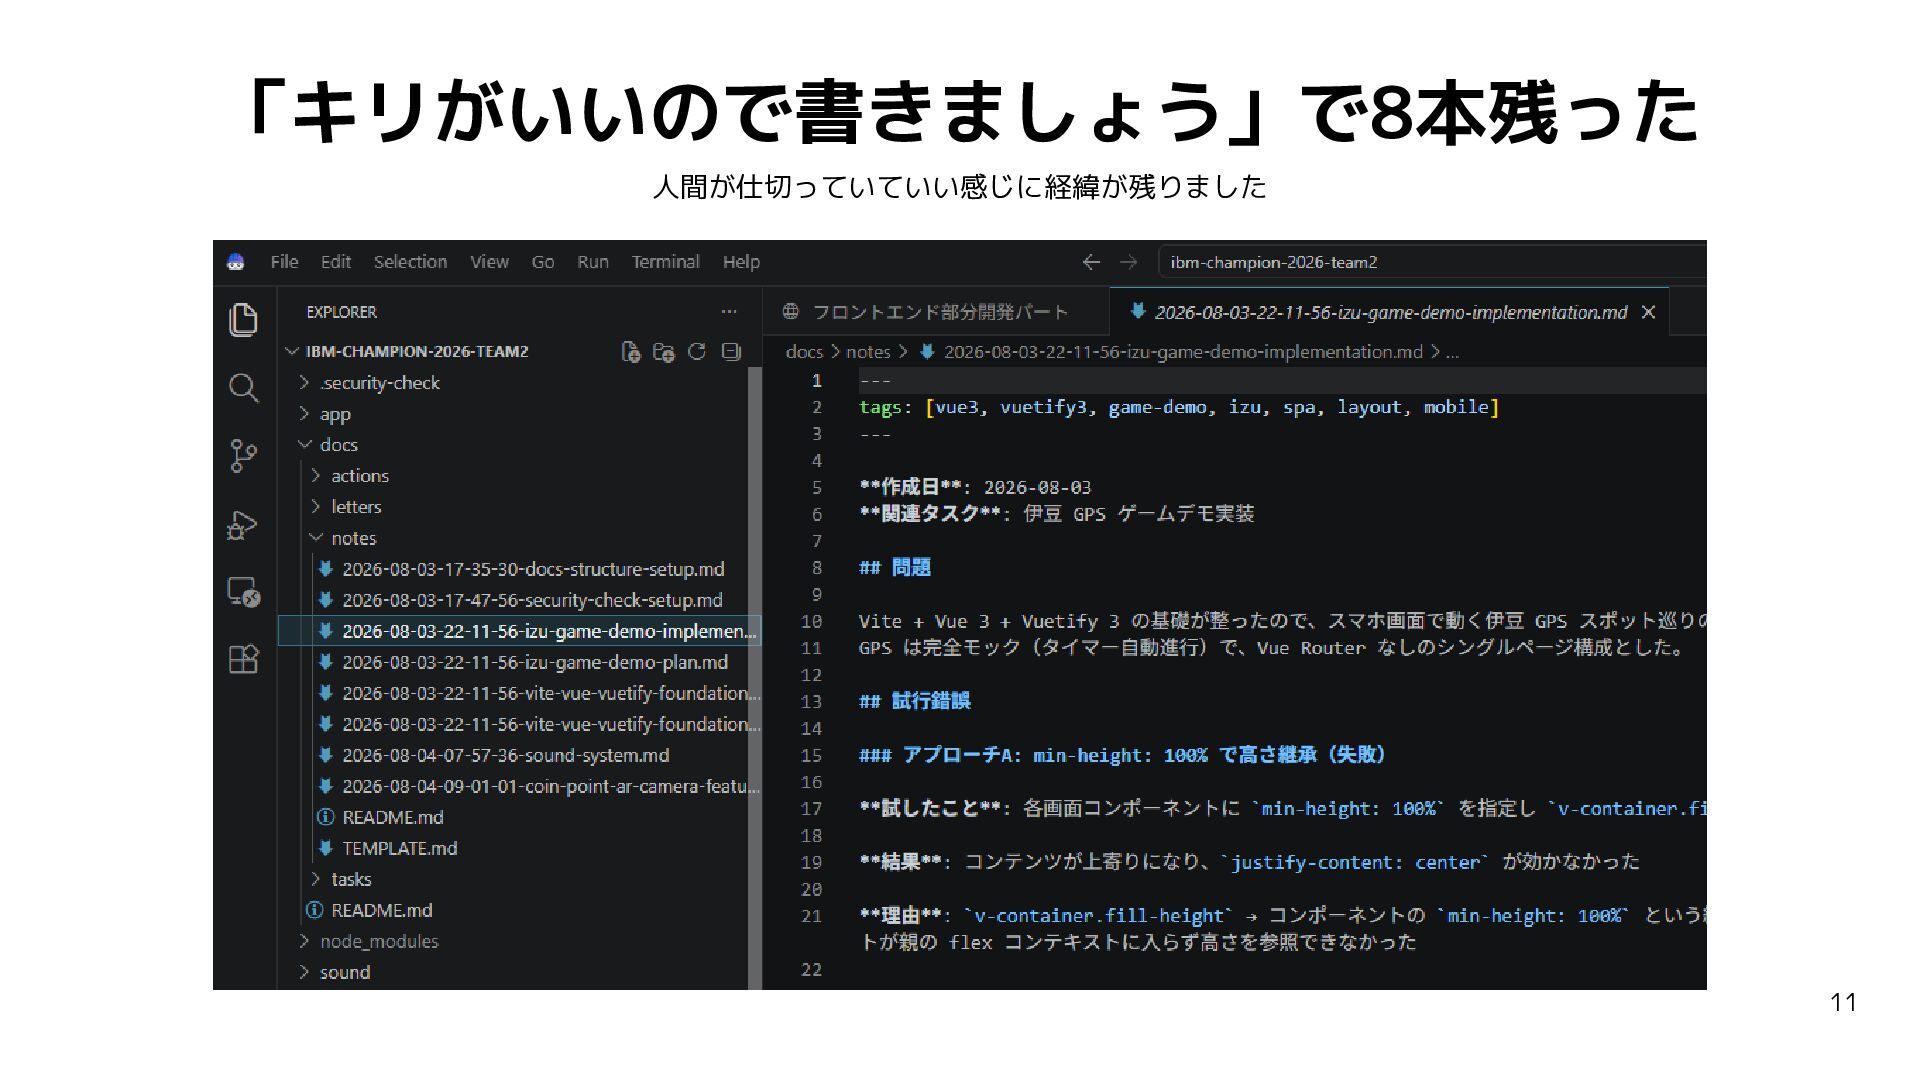1920x1080 pixels.
Task: Switch to the フロントエンド部分開発パート tab
Action: coord(936,312)
